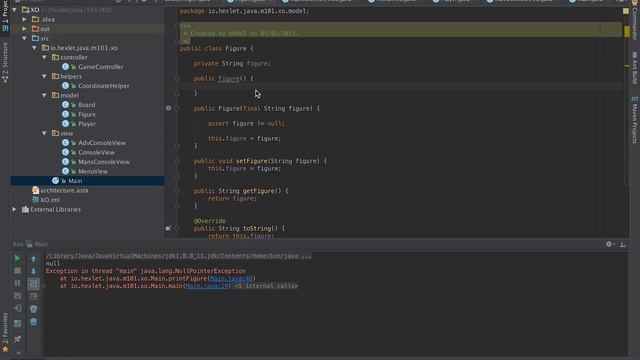Click the src folder label
The width and height of the screenshot is (640, 360).
[44, 38]
